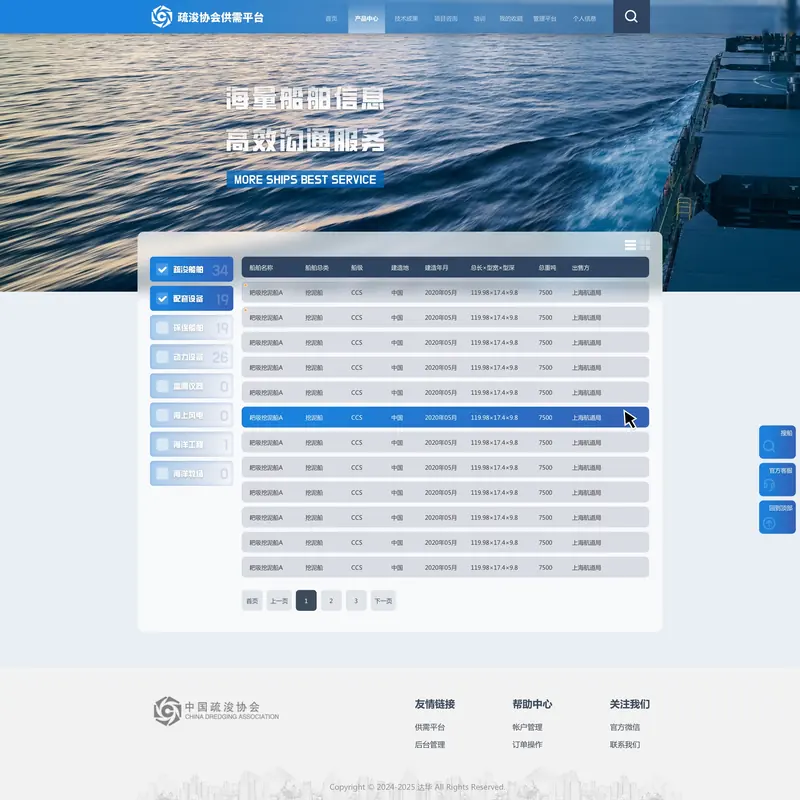The width and height of the screenshot is (800, 800).
Task: Open the 管理平台 nav item
Action: [x=544, y=18]
